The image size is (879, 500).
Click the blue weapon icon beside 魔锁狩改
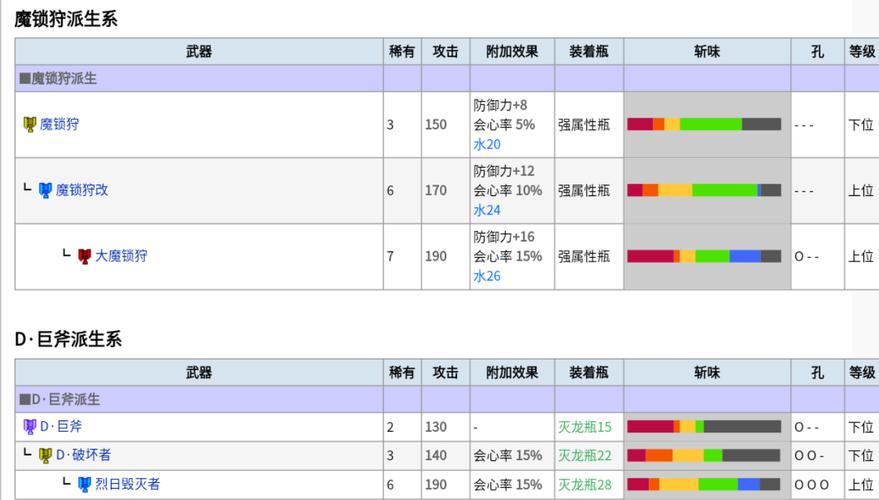coord(45,191)
